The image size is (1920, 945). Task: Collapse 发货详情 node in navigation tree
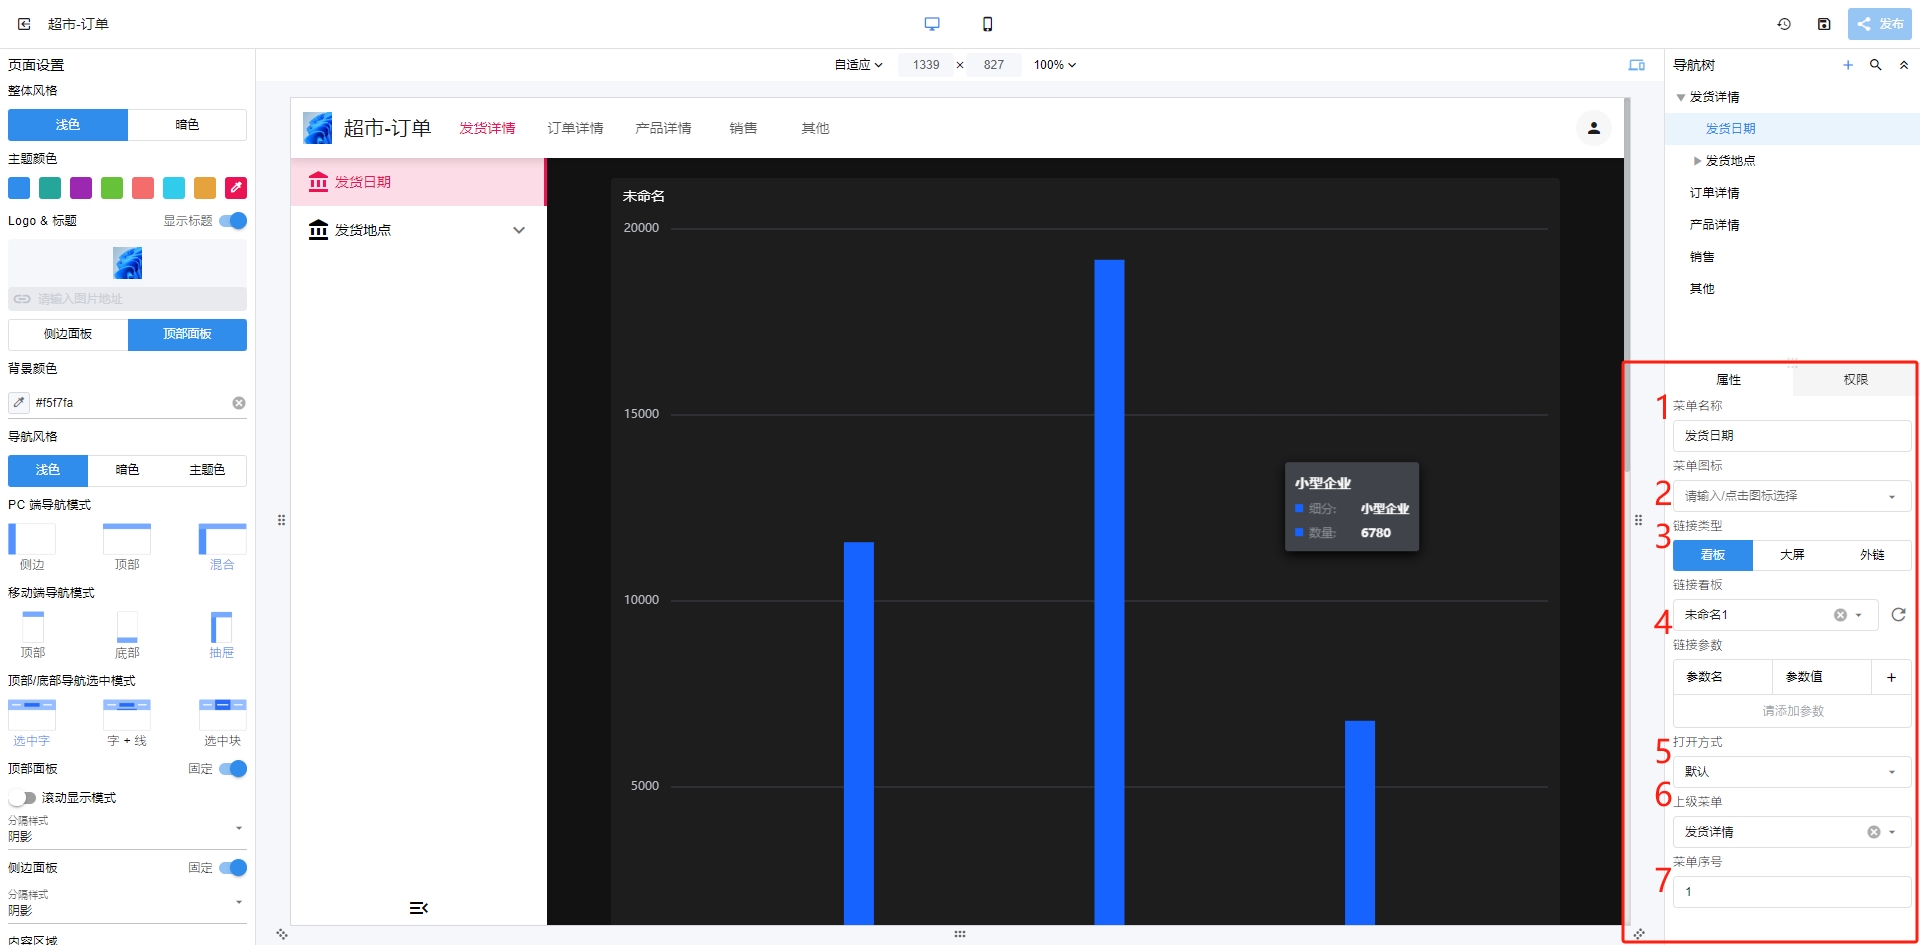pyautogui.click(x=1681, y=97)
